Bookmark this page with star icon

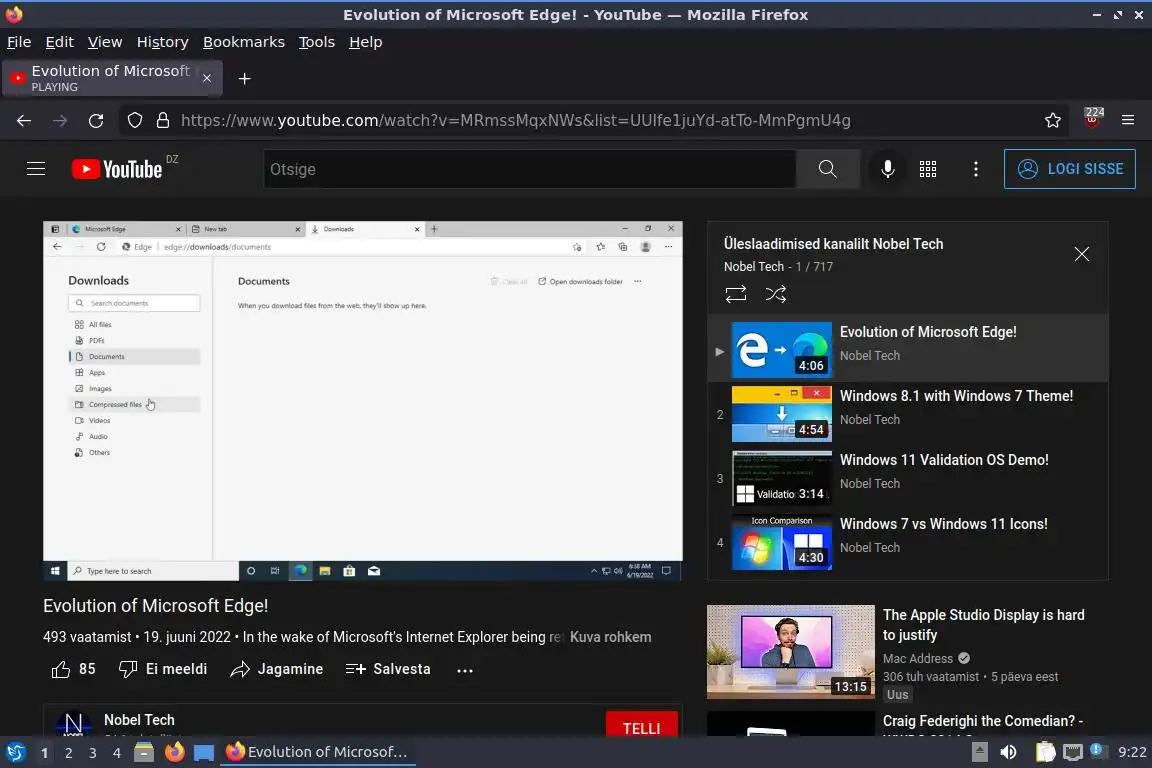coord(1053,121)
